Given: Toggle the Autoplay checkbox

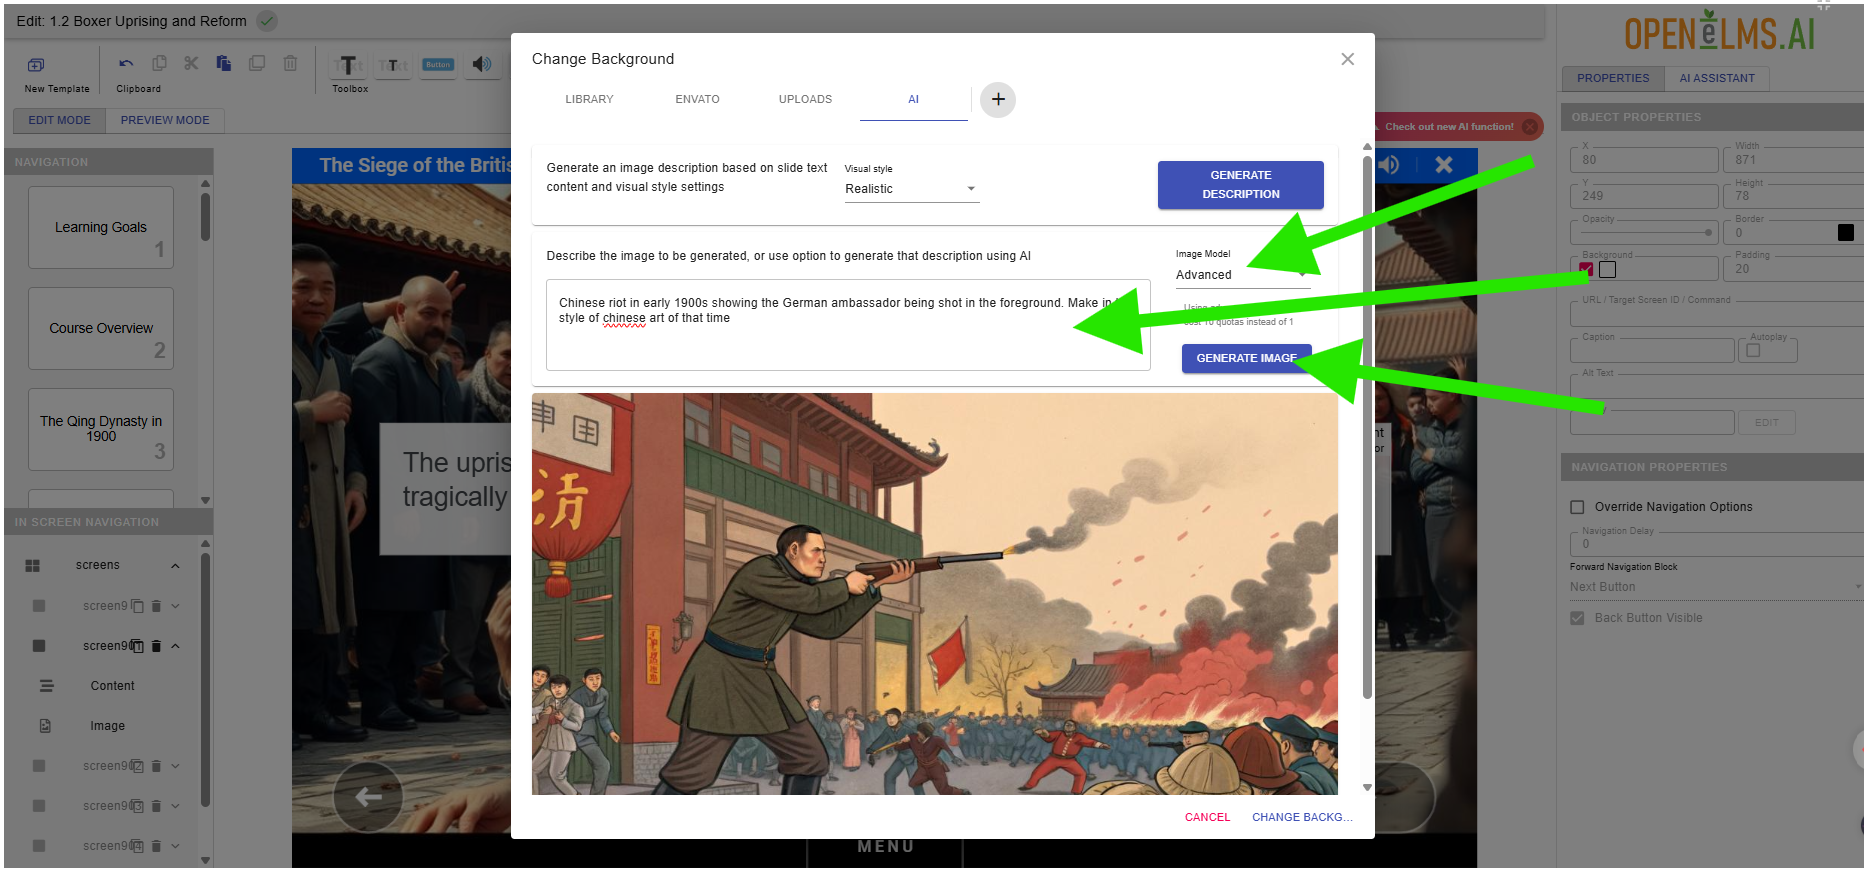Looking at the screenshot, I should (1753, 350).
